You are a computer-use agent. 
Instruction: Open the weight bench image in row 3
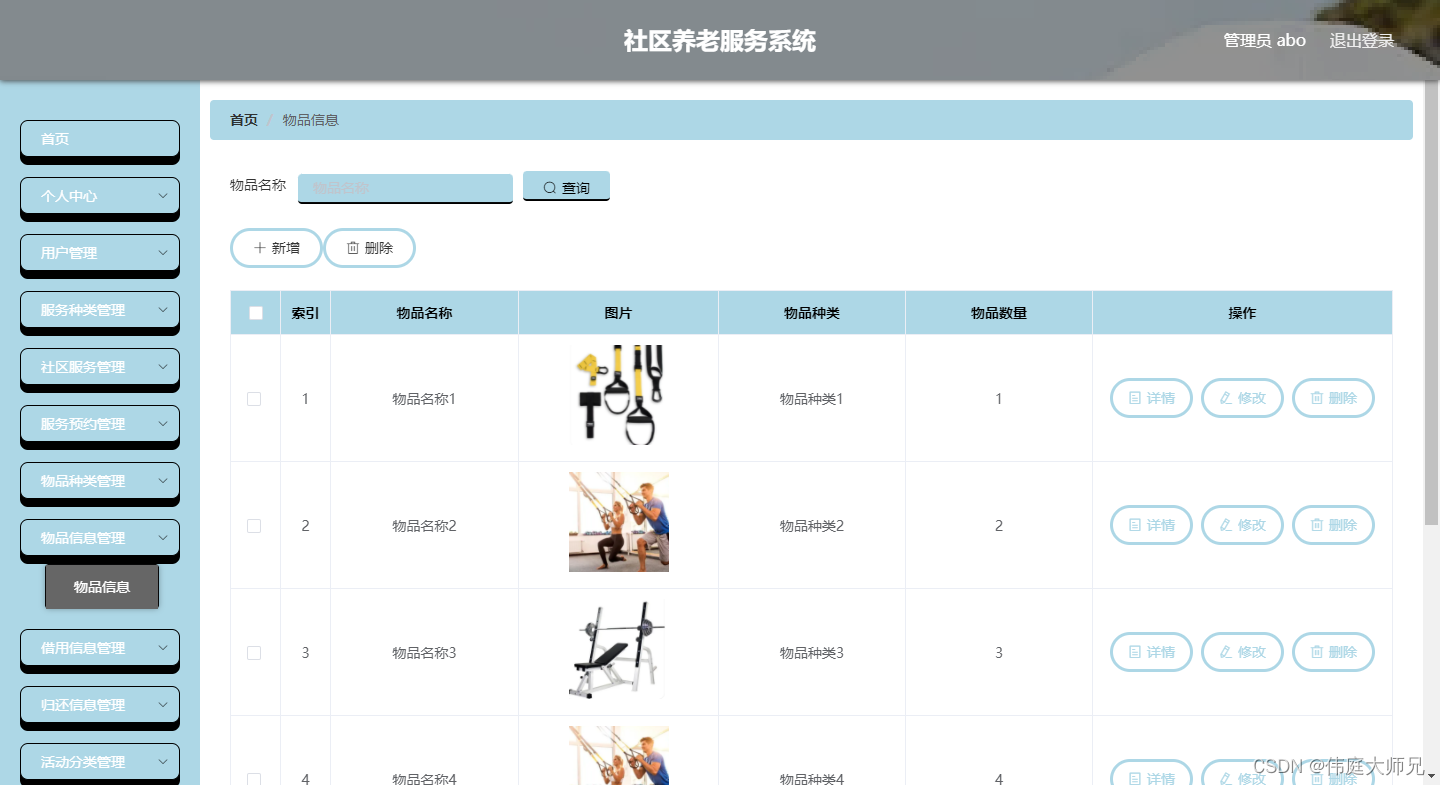tap(619, 649)
